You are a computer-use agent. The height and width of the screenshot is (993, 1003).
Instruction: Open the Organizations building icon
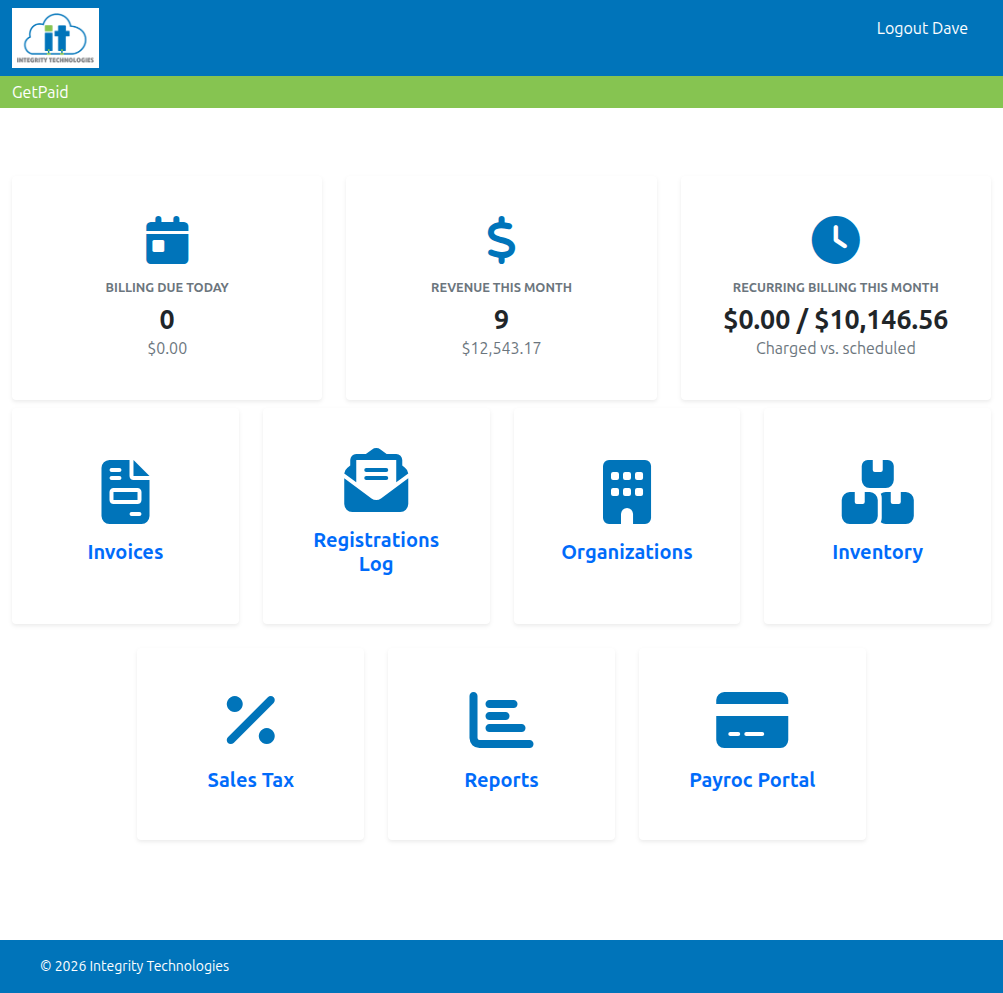627,492
